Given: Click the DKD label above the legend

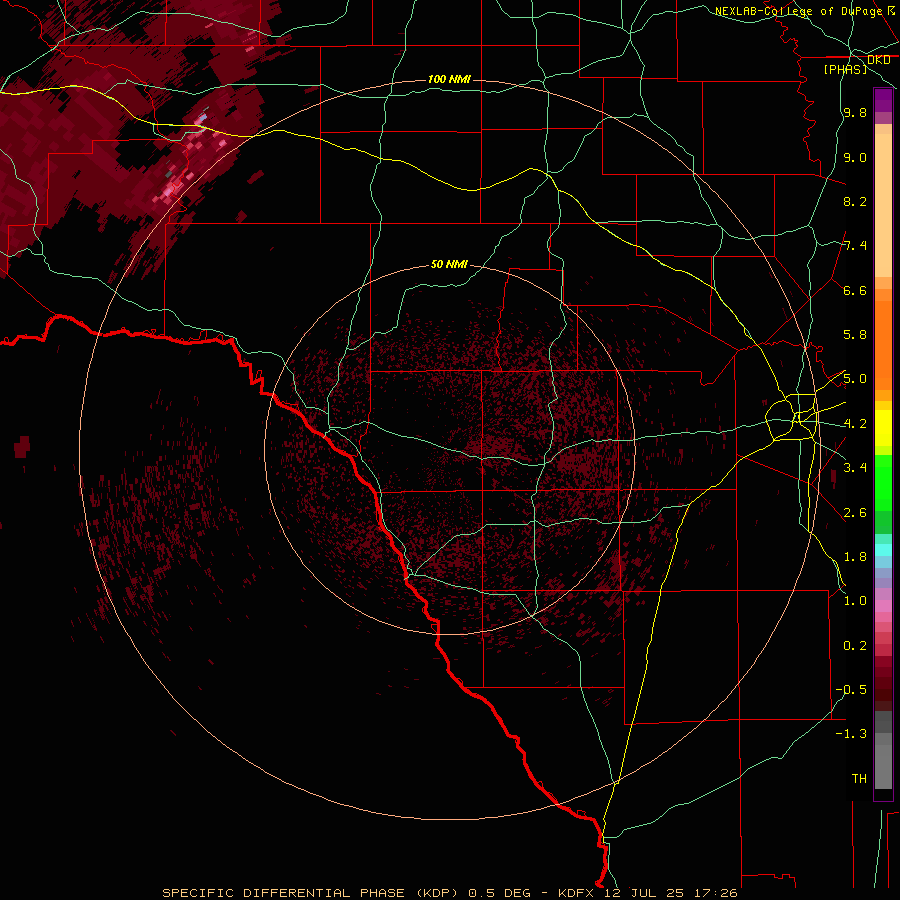Looking at the screenshot, I should pos(879,59).
